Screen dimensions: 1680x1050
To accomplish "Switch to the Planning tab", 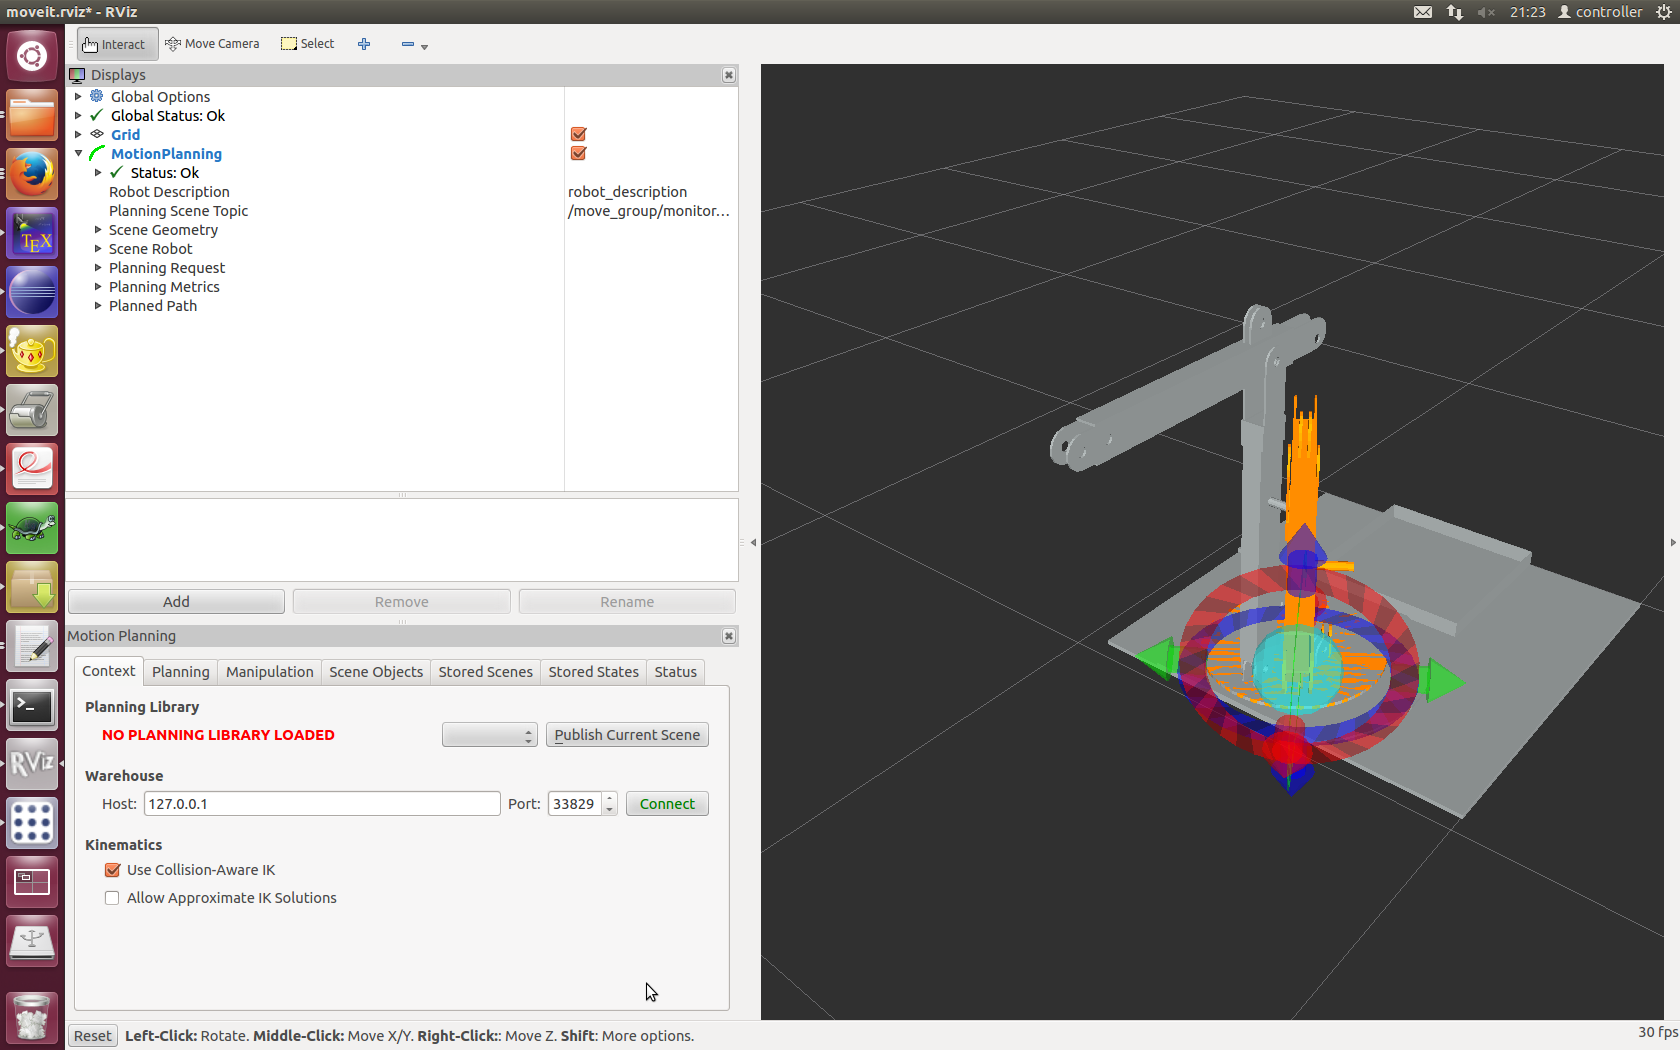I will (x=181, y=672).
